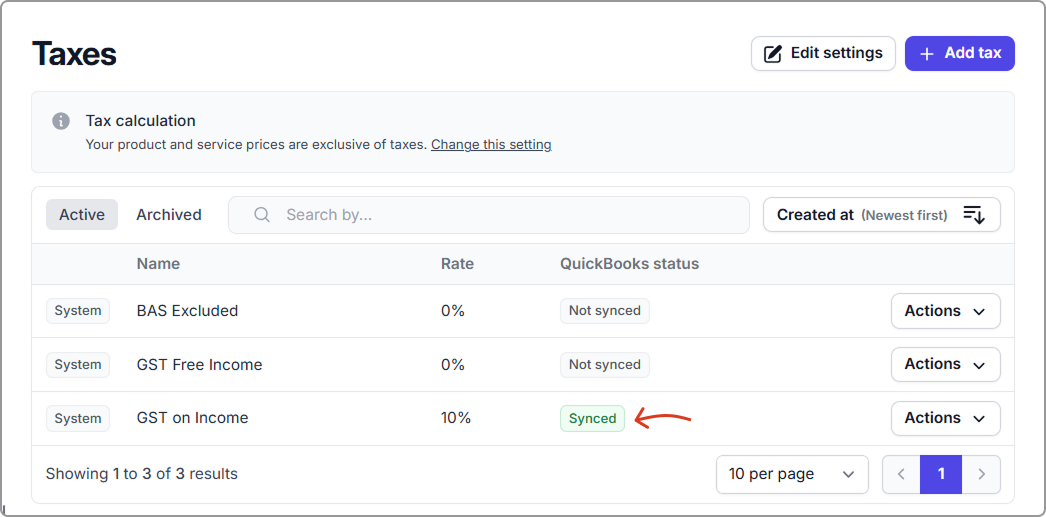Select the Active tab
This screenshot has height=517, width=1046.
tap(82, 215)
